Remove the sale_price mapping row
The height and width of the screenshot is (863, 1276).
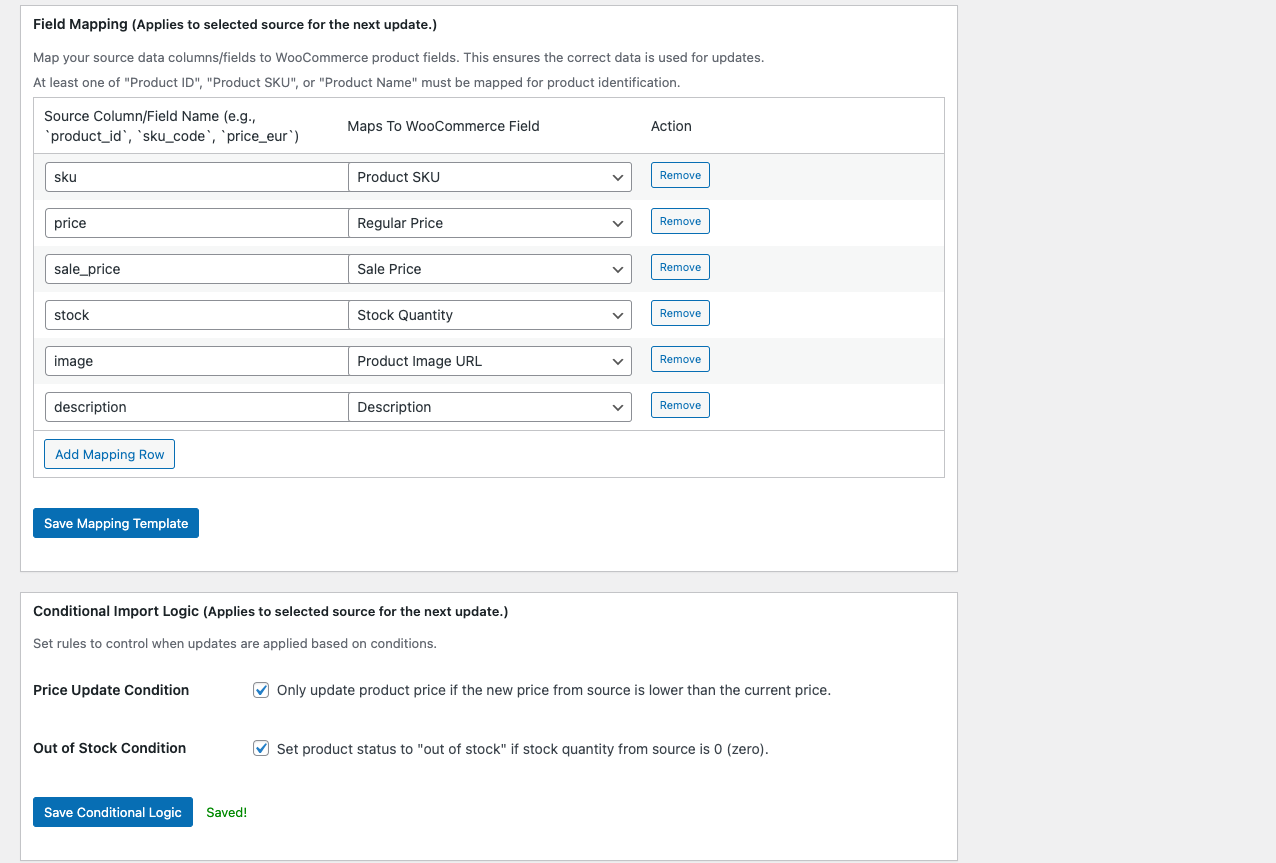point(680,267)
